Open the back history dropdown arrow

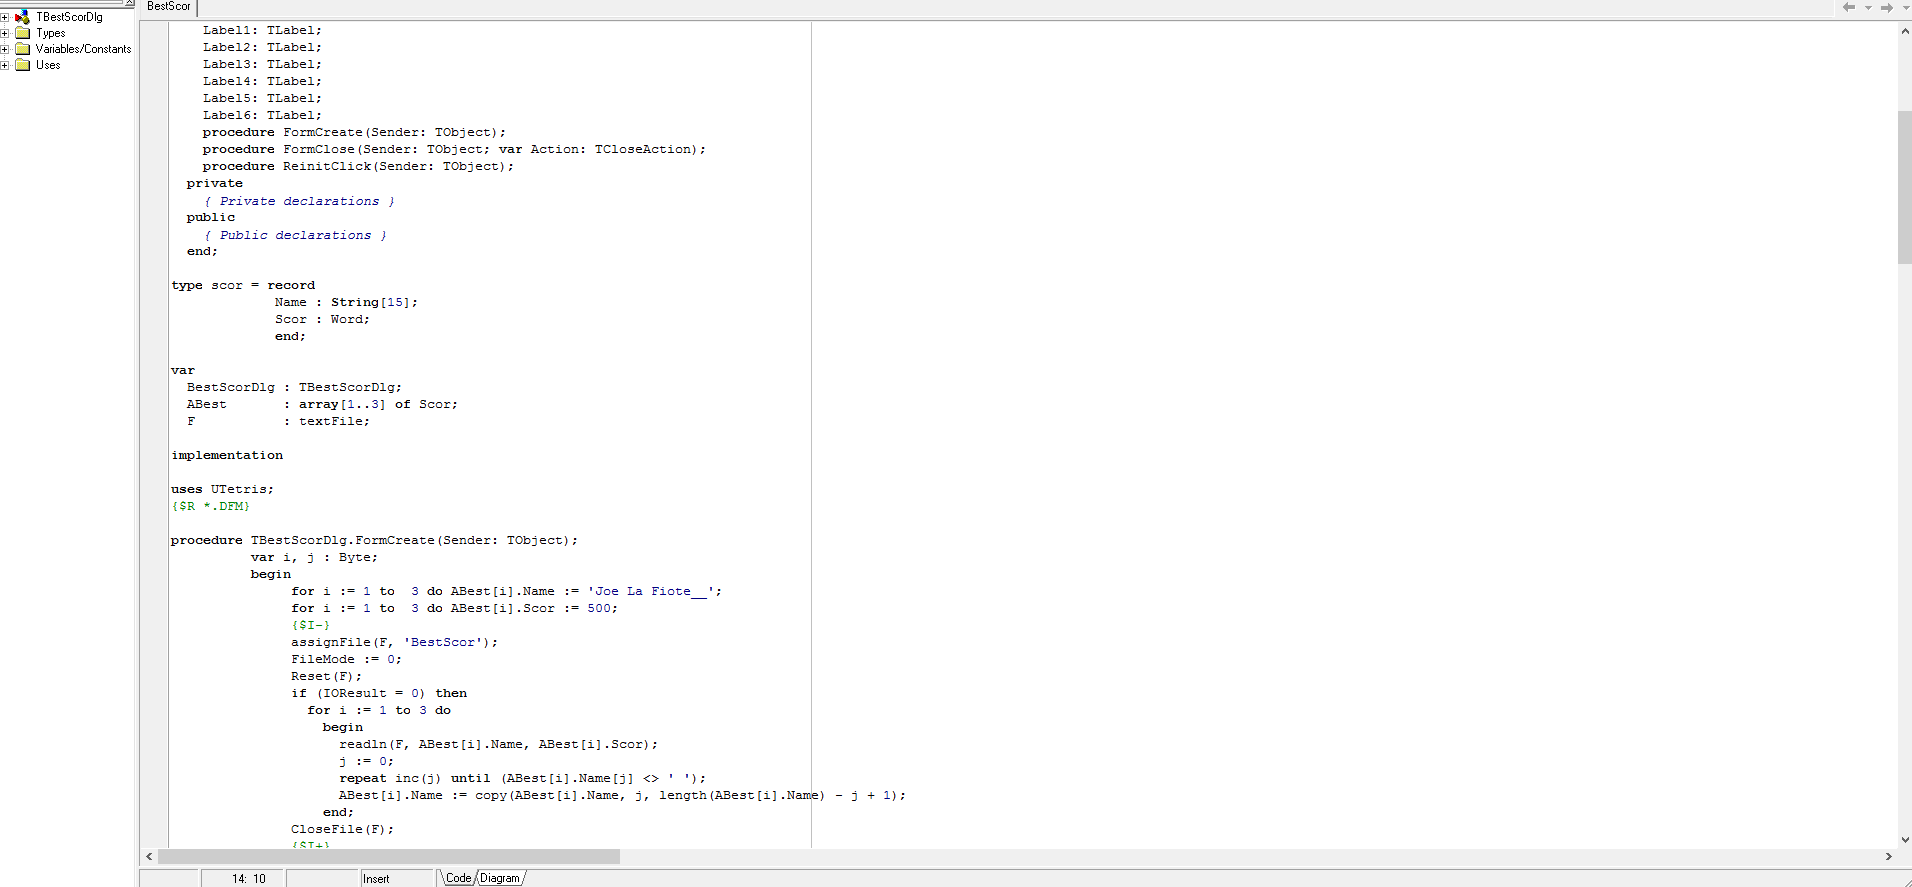pos(1867,8)
